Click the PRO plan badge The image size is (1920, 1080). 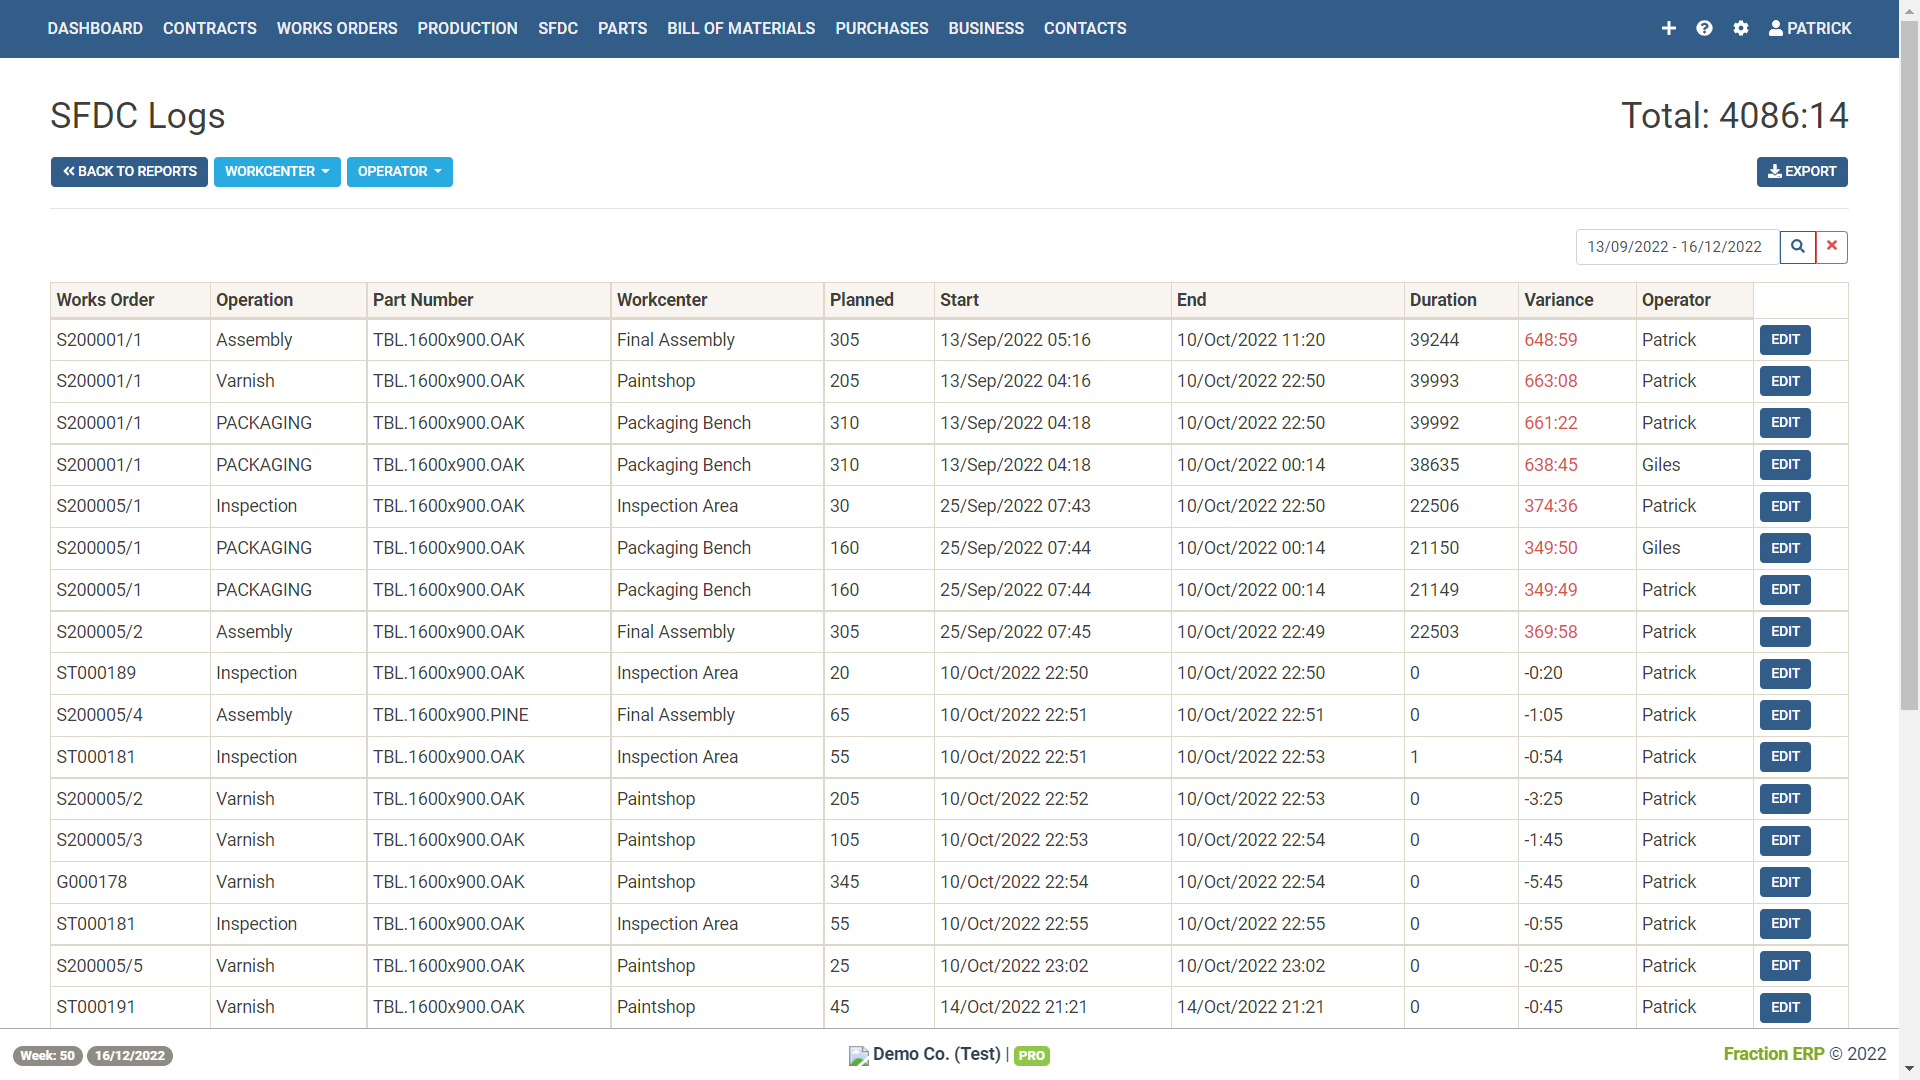click(1032, 1056)
